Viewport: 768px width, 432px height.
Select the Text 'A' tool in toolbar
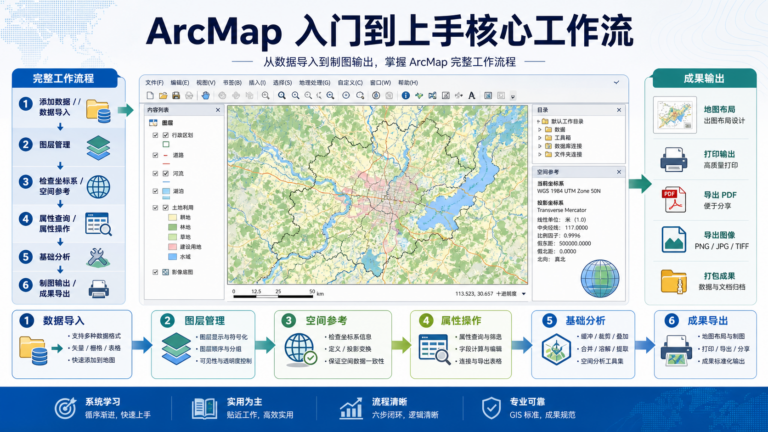tap(472, 96)
